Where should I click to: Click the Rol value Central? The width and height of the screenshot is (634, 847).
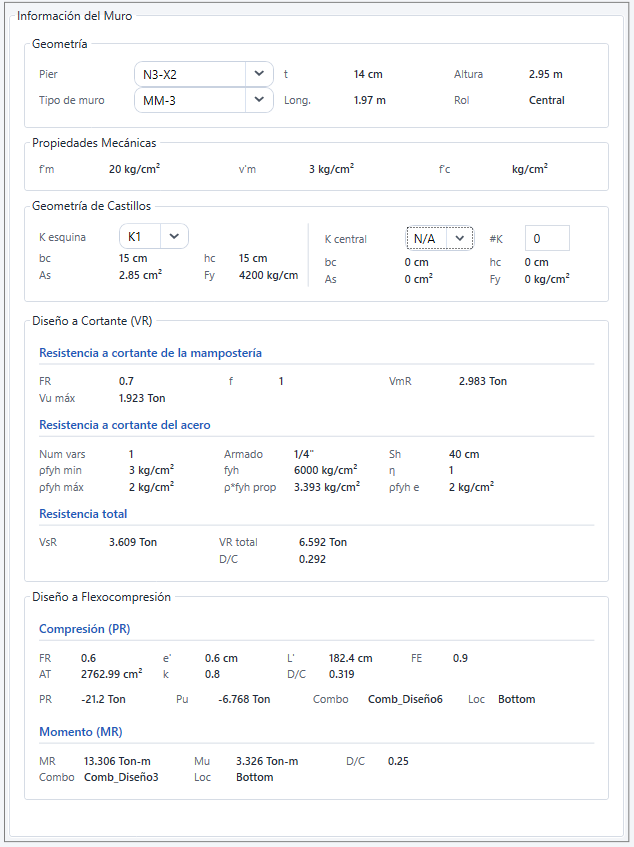[546, 100]
